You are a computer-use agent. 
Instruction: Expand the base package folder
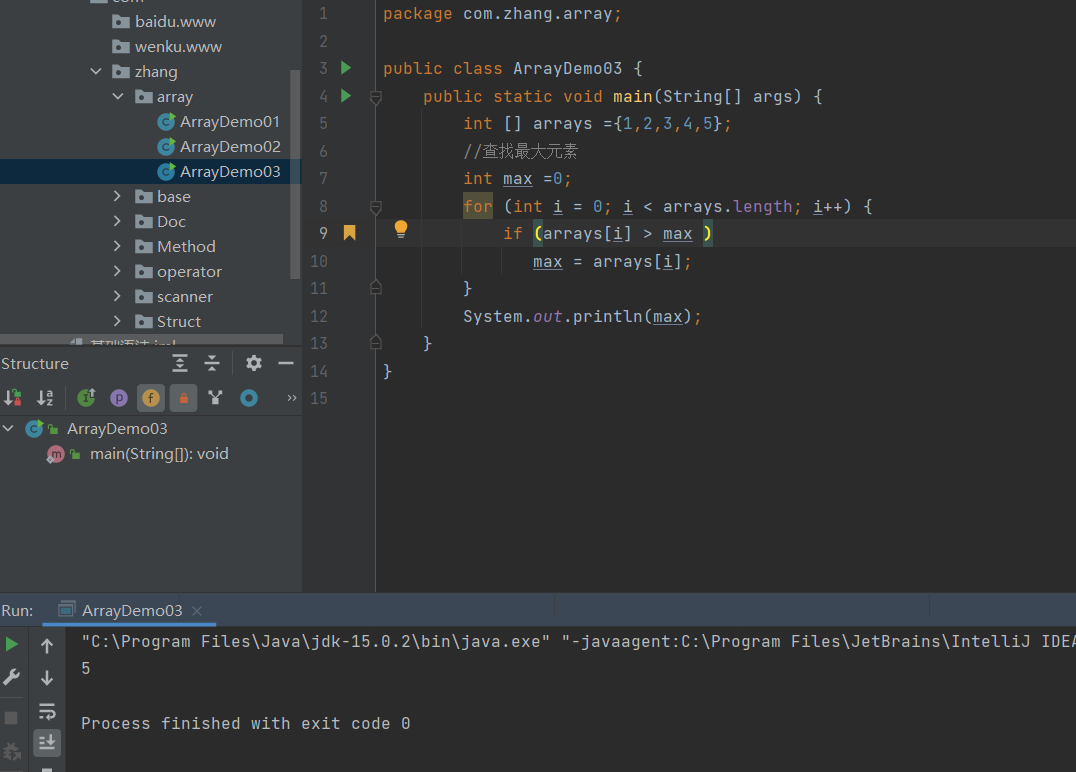click(x=117, y=196)
